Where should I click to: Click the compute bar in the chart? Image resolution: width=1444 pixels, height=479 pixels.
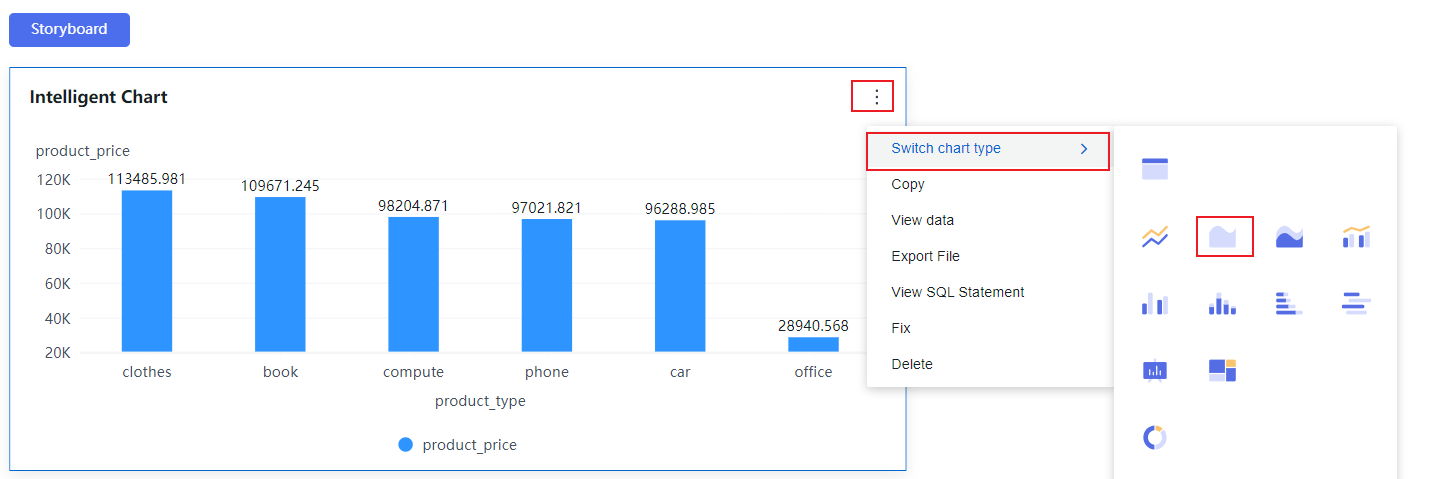(413, 284)
